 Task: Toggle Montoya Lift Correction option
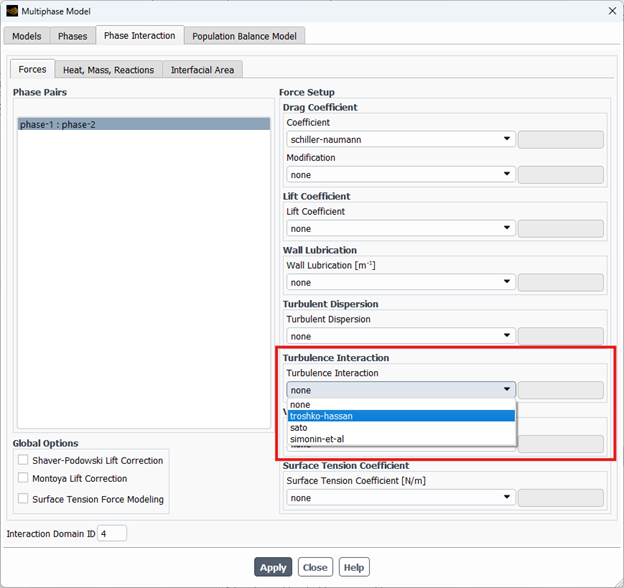point(23,479)
